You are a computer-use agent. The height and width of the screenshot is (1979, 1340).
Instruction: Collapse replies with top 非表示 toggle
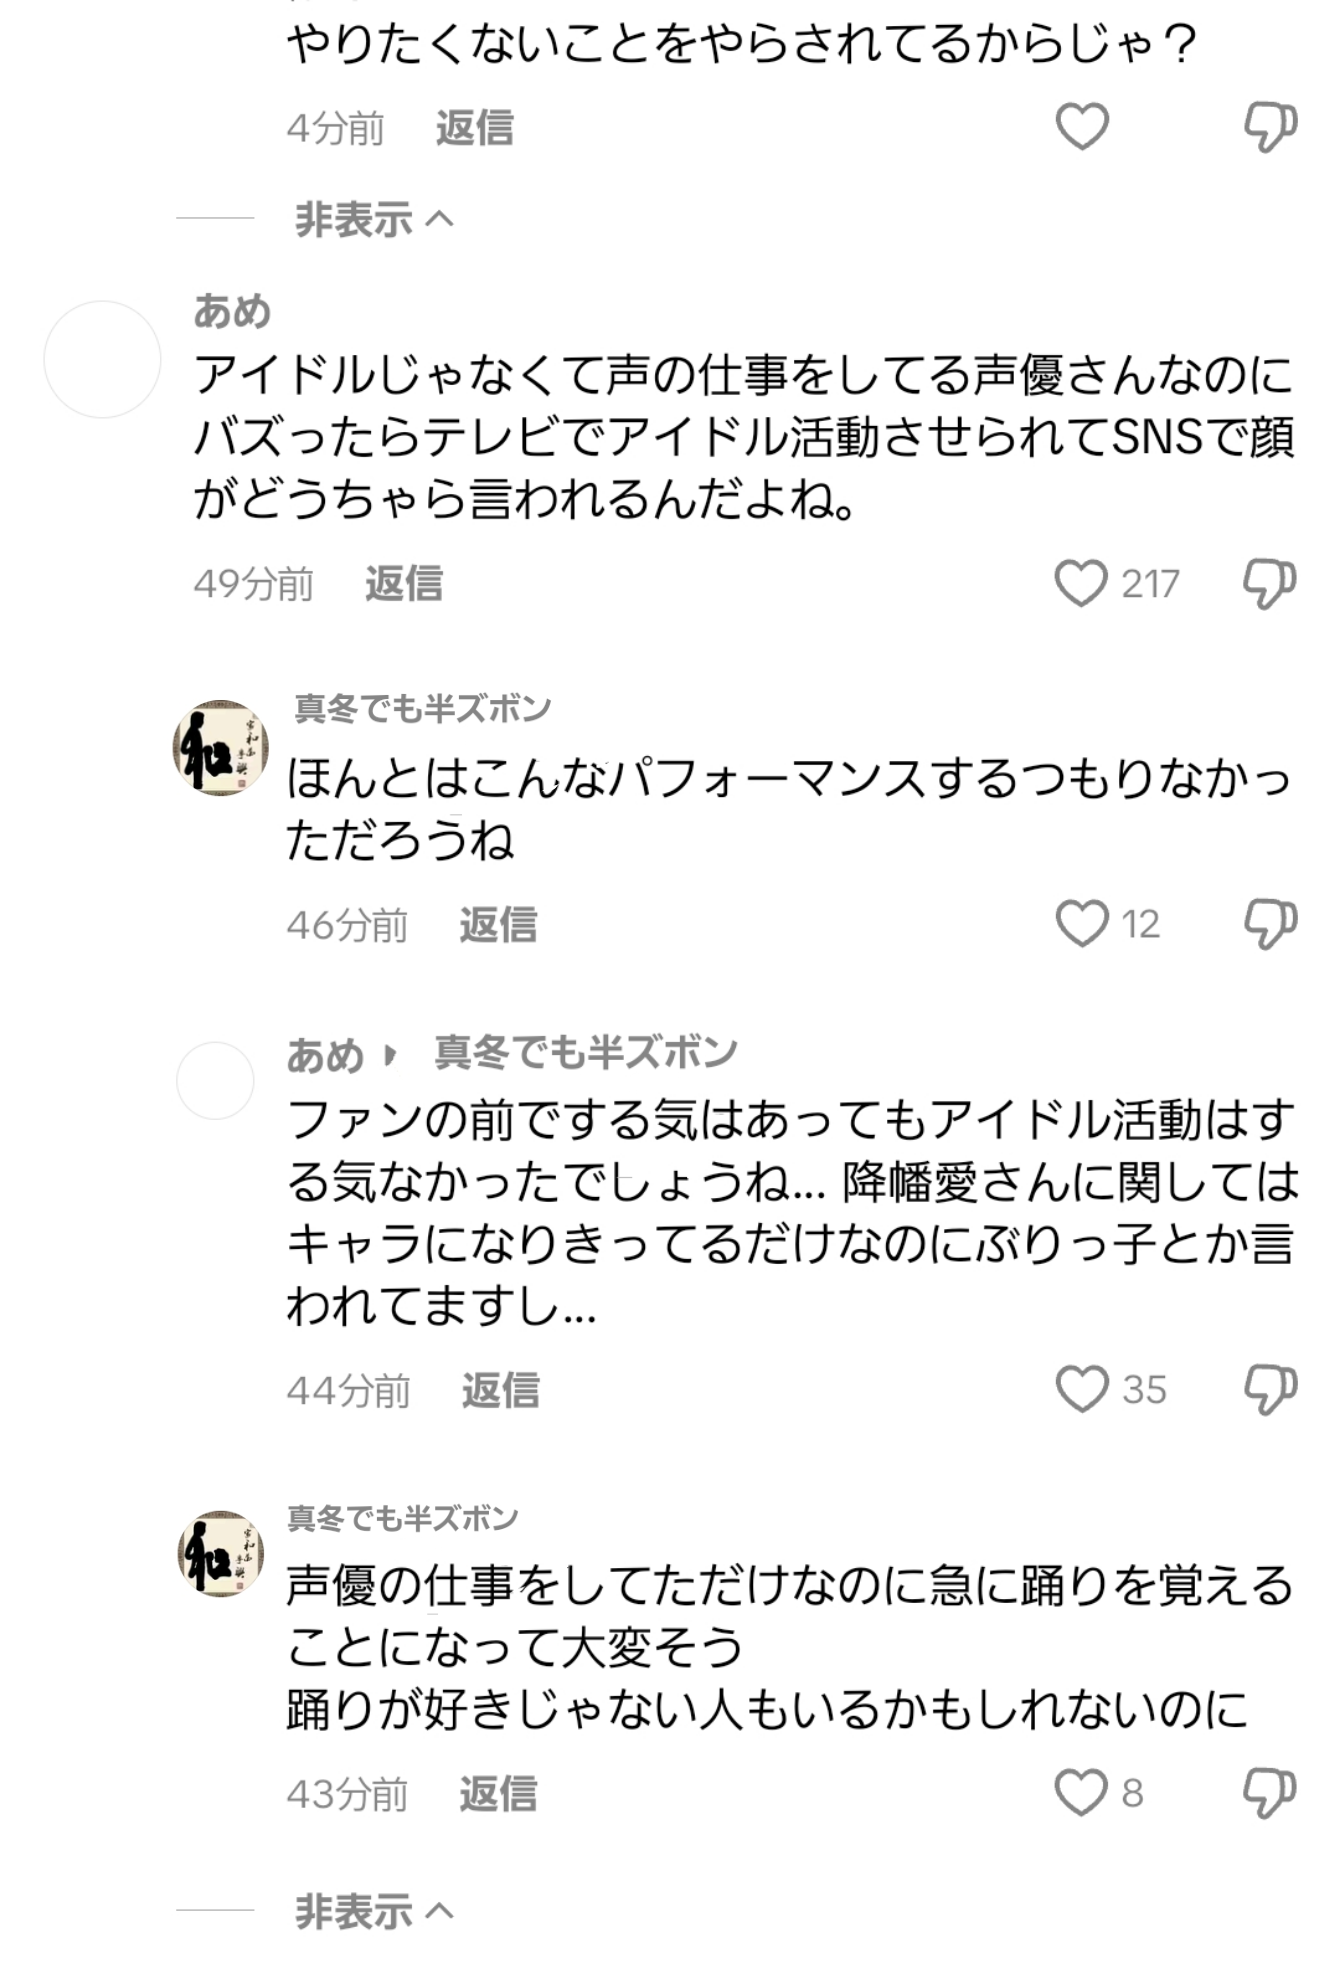(x=374, y=219)
